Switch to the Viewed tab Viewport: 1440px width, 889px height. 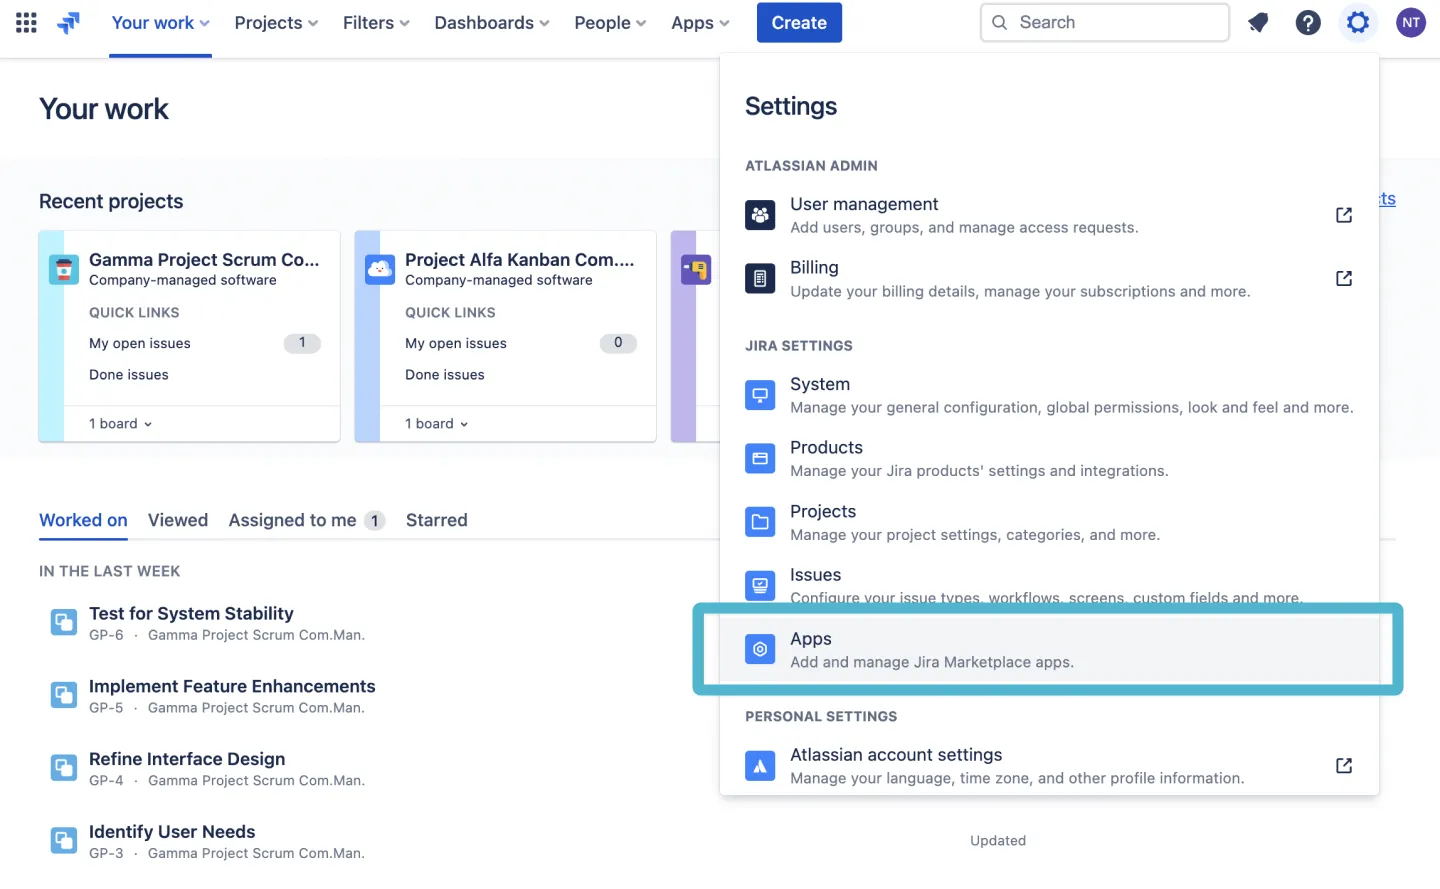tap(178, 520)
